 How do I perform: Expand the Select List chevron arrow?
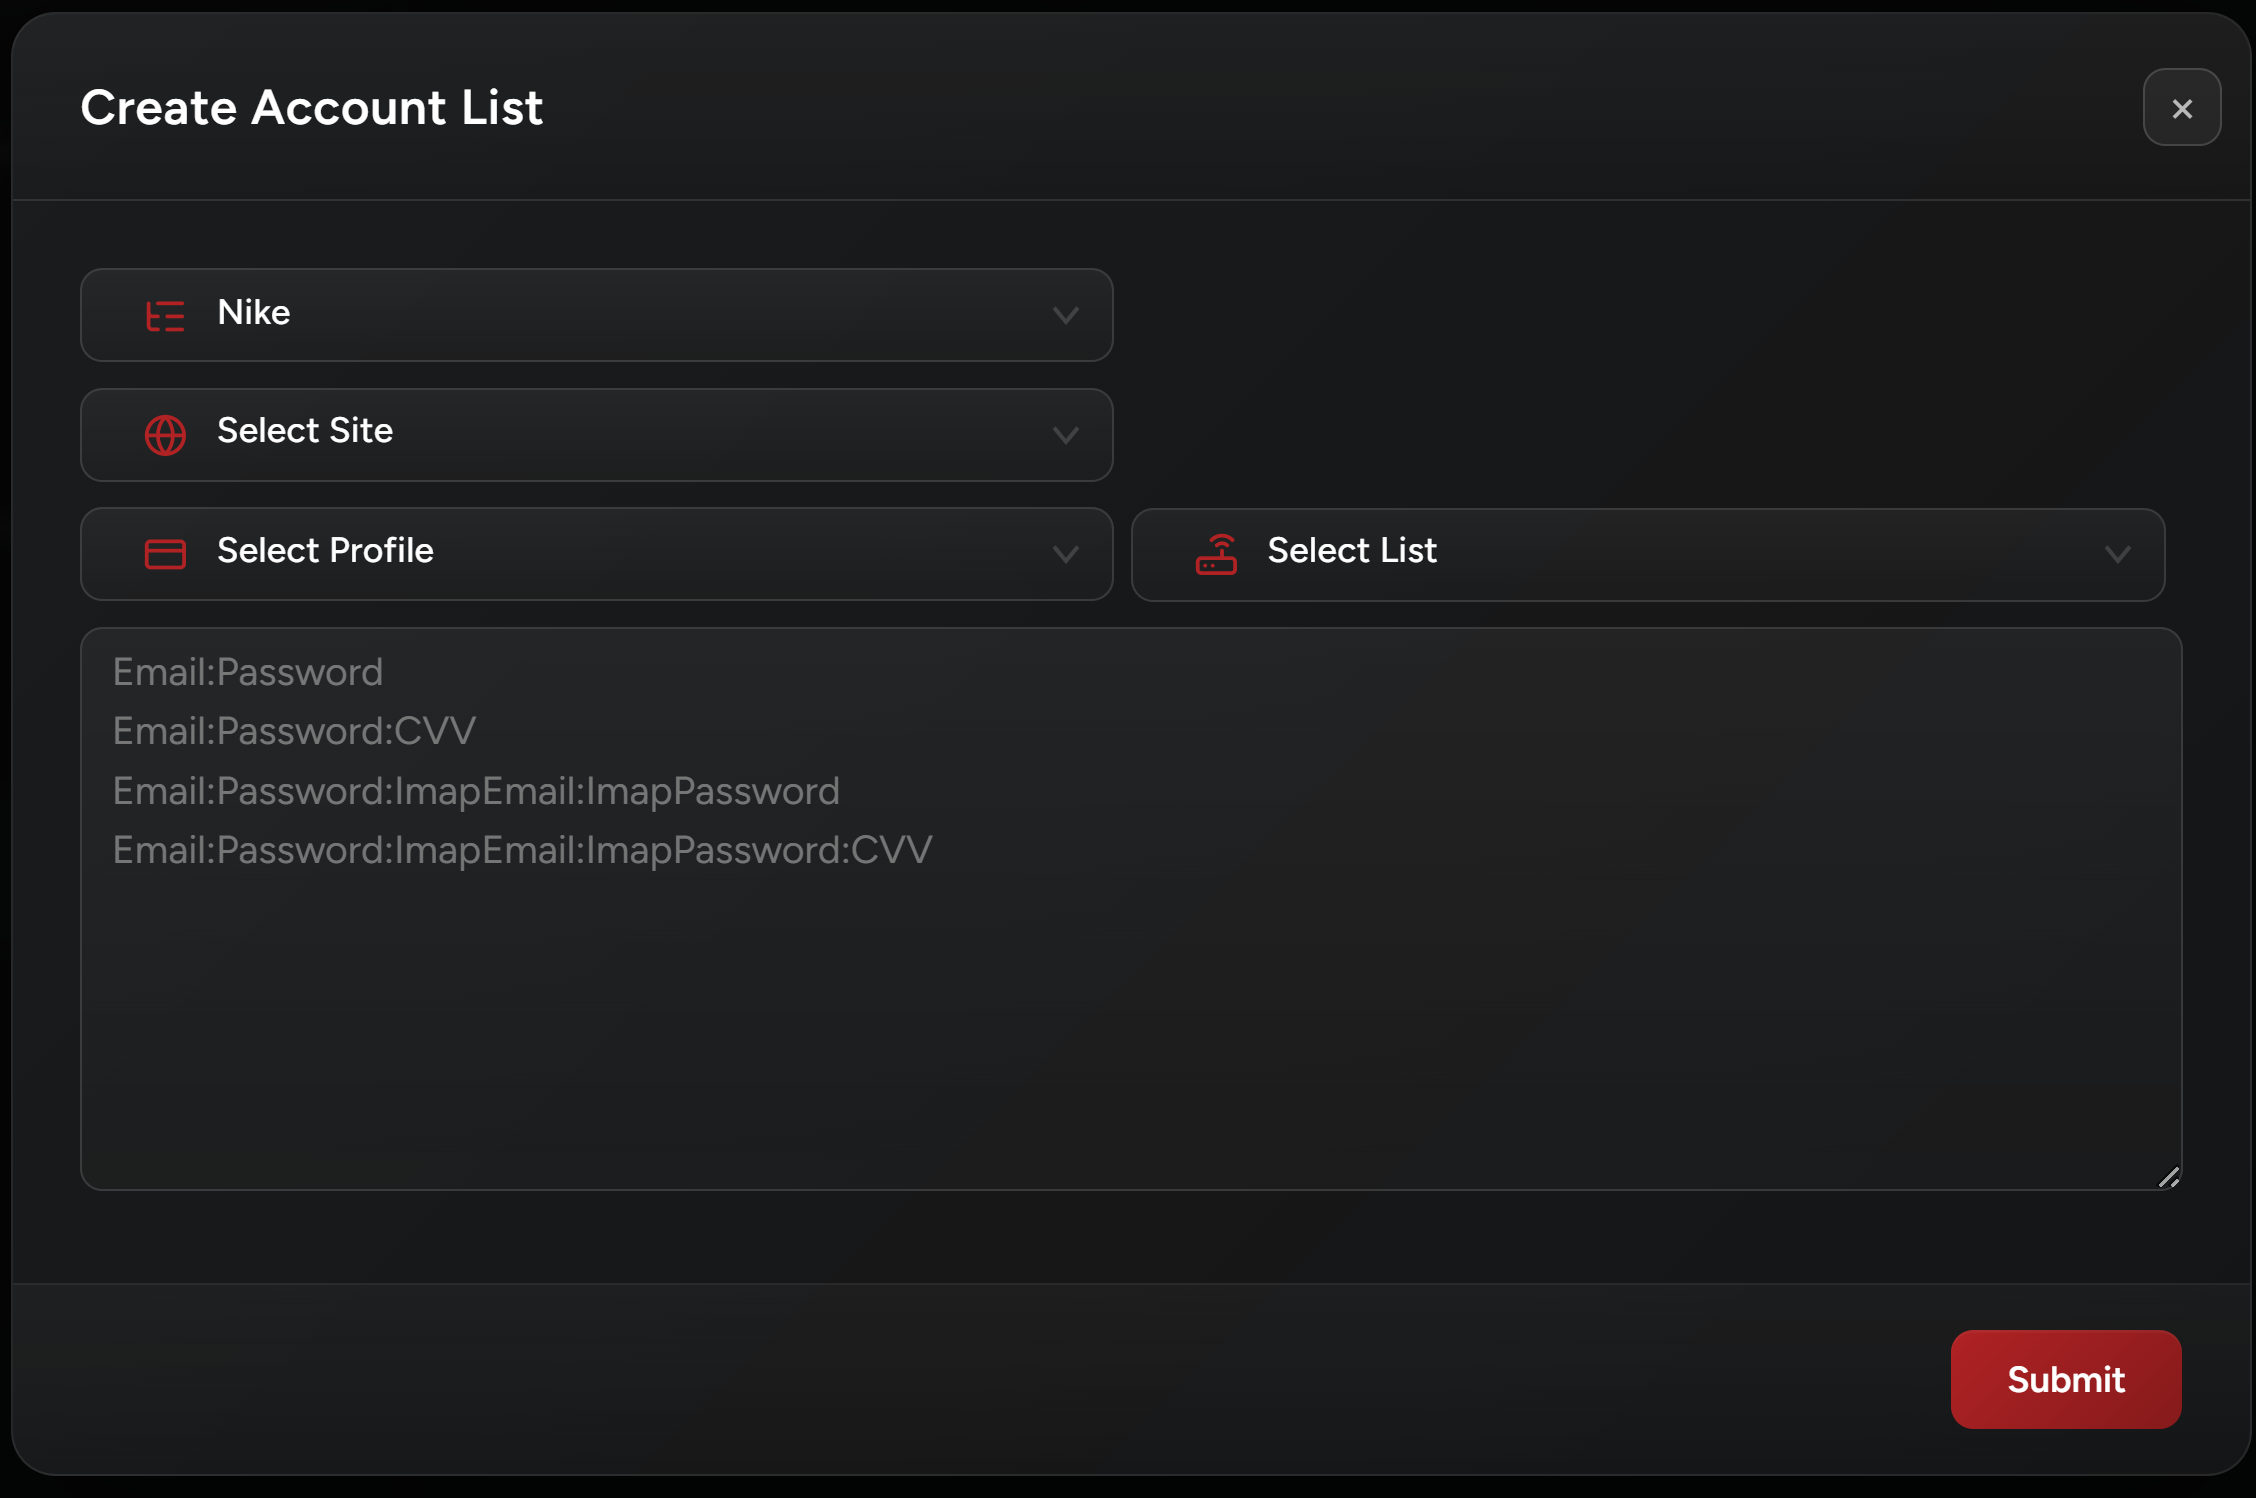2117,554
